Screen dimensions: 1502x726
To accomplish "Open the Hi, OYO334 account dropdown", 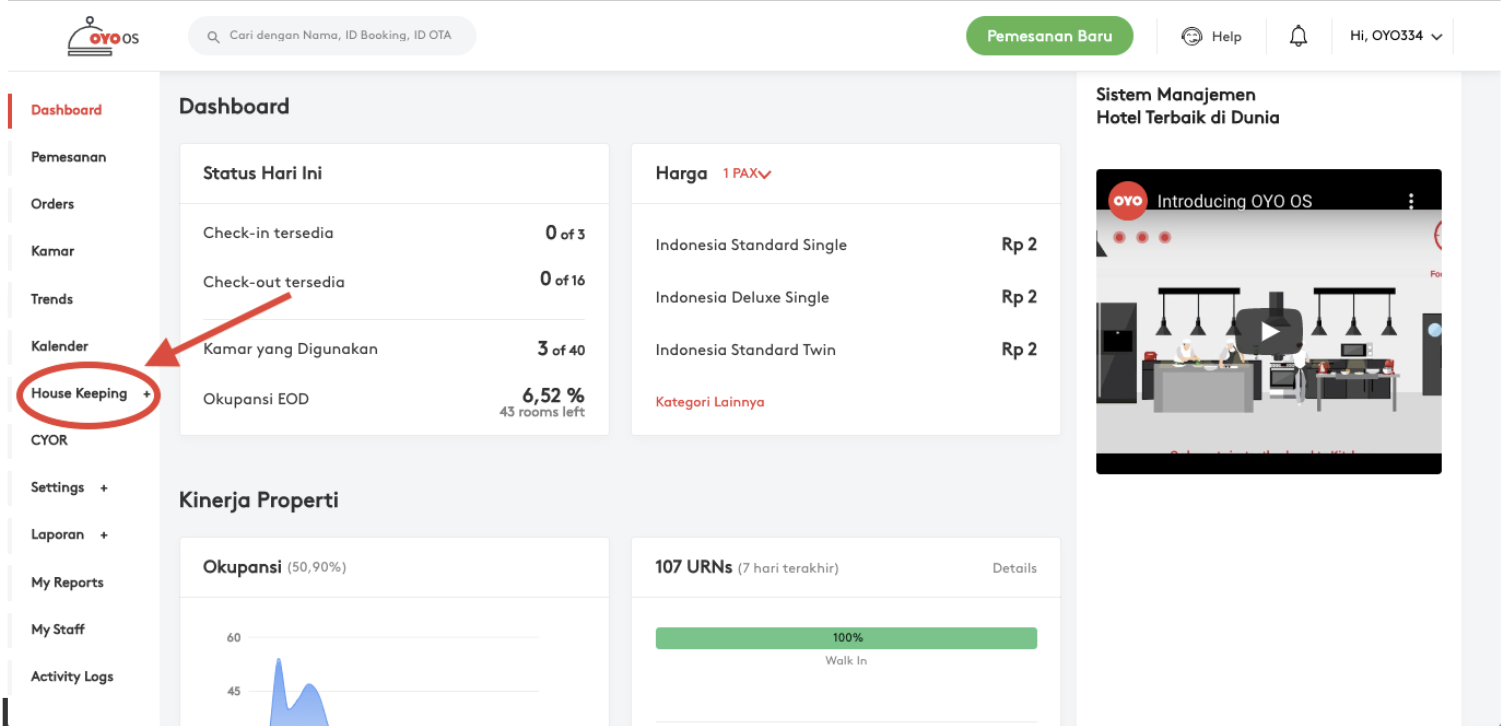I will (x=1396, y=36).
